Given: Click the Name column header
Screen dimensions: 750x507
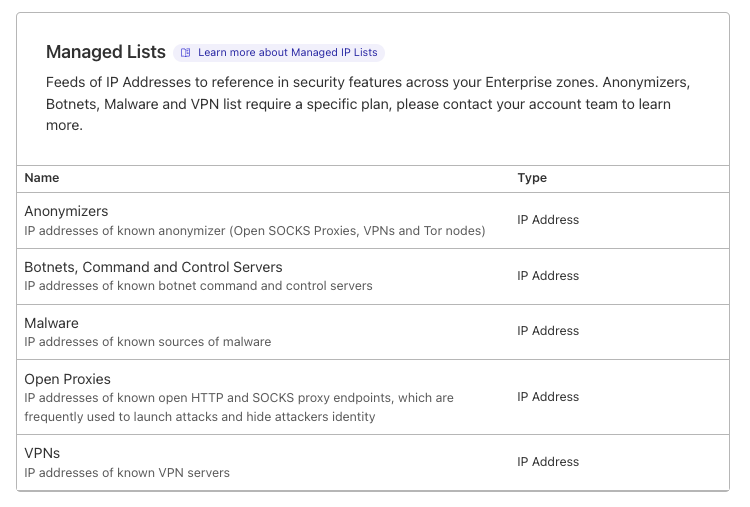Looking at the screenshot, I should [42, 178].
